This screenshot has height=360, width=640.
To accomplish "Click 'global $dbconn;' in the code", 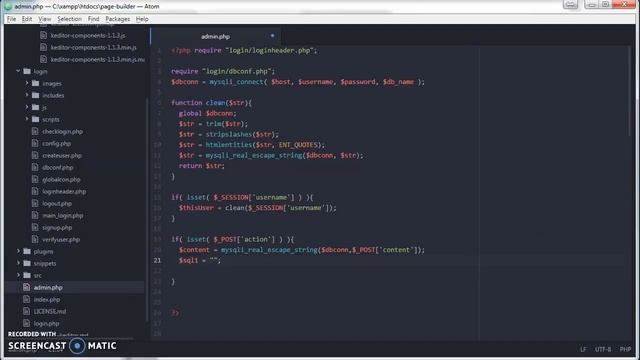I will click(207, 113).
